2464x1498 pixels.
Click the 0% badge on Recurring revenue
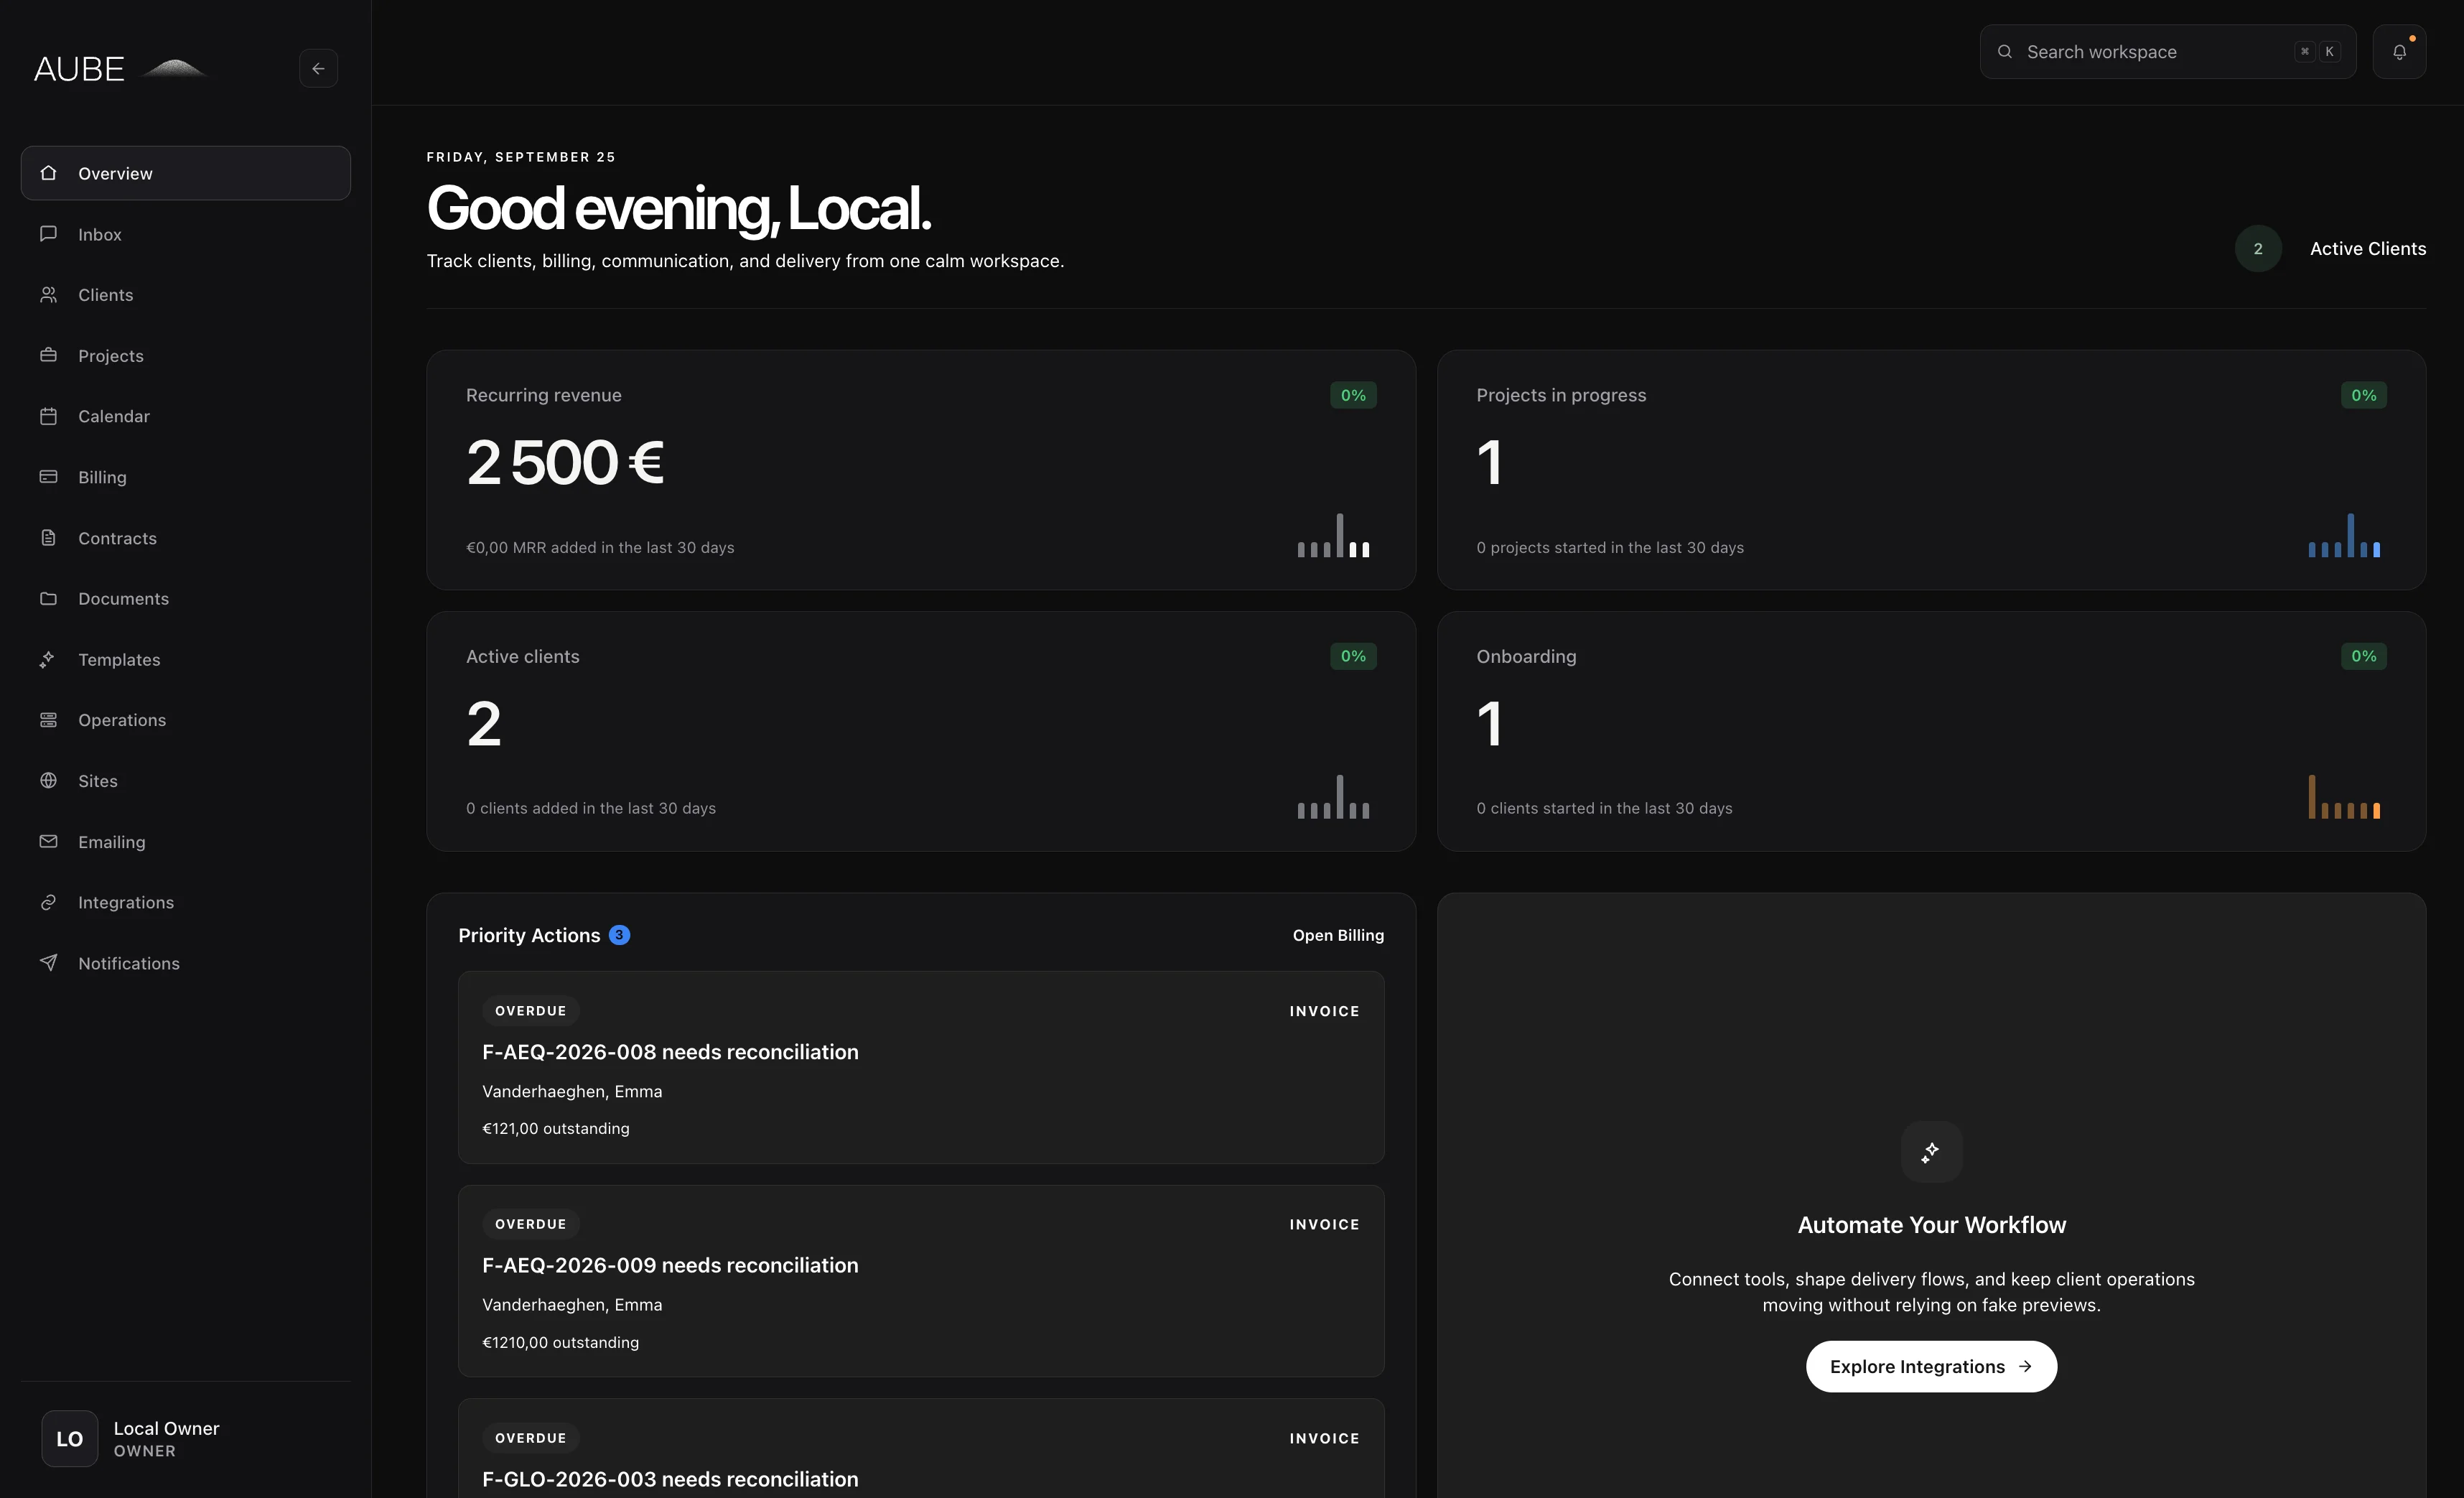coord(1353,395)
